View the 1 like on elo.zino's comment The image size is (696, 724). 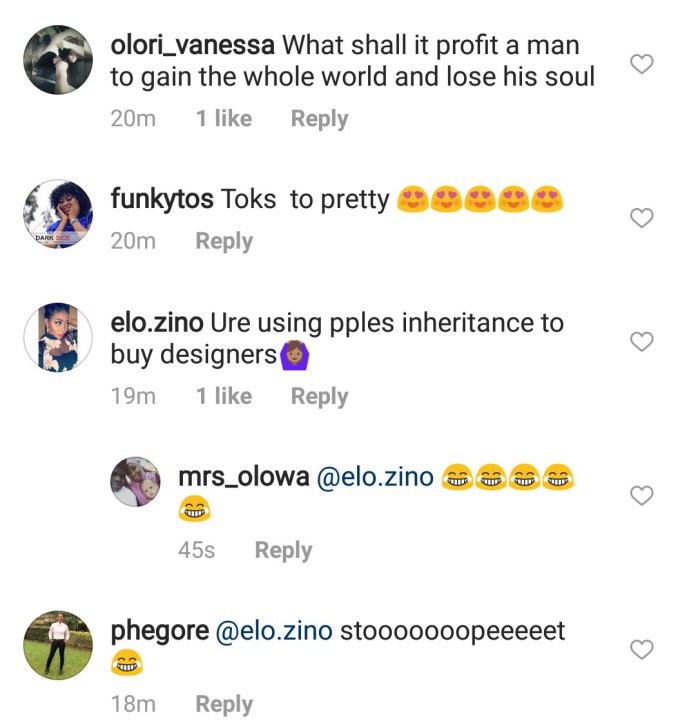click(224, 396)
